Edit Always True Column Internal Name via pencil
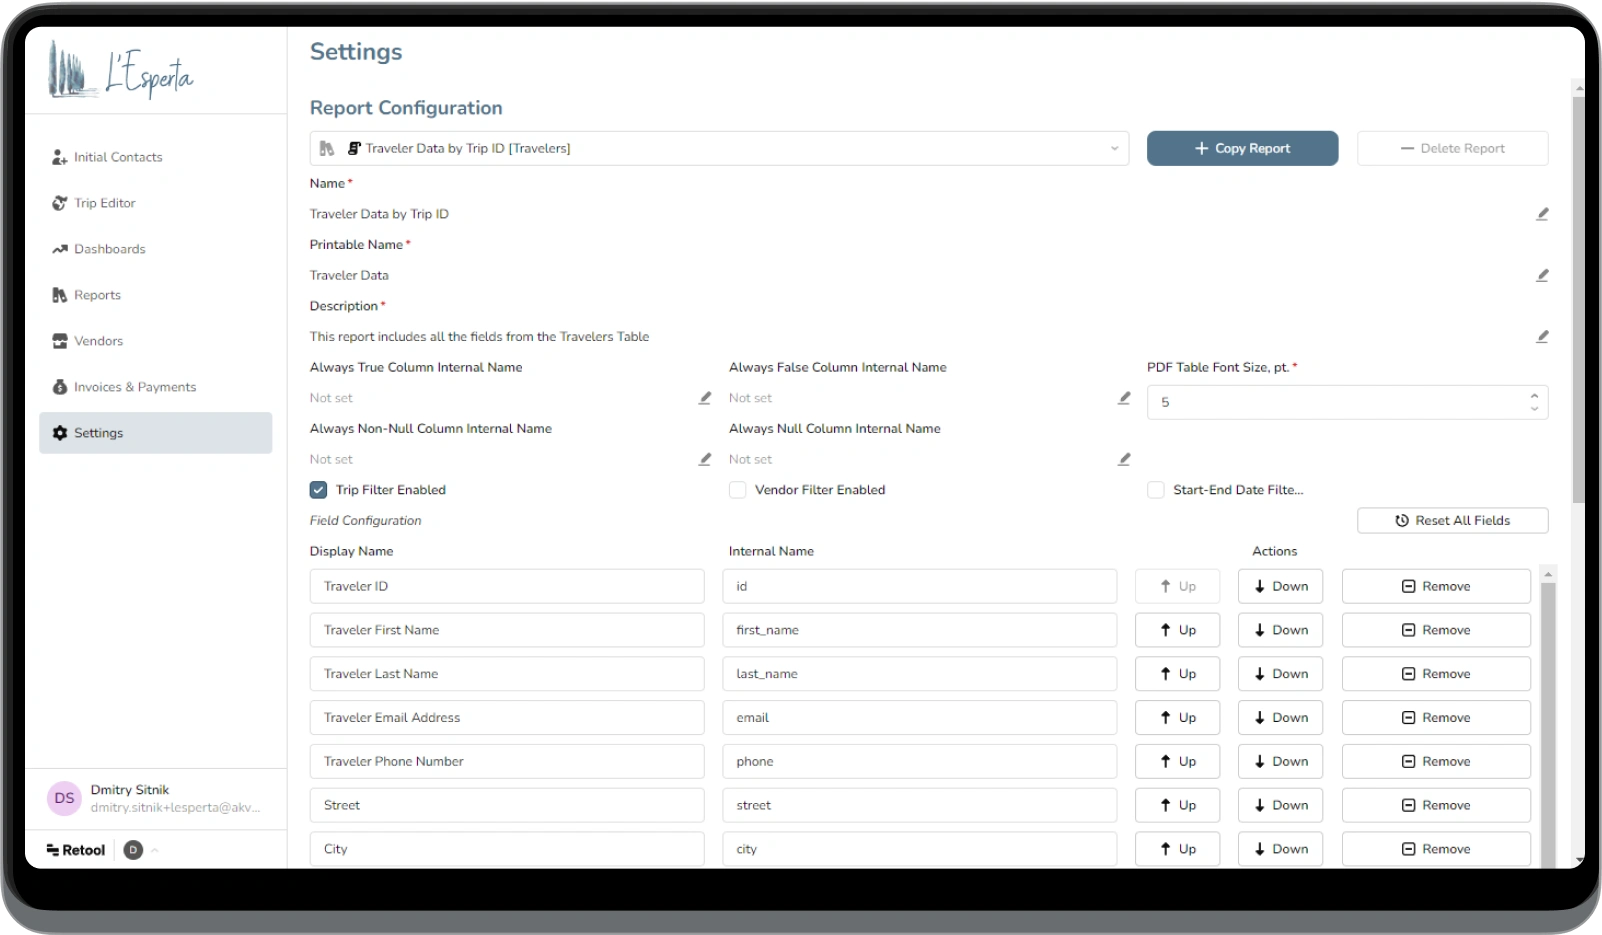Viewport: 1602px width, 935px height. 705,398
